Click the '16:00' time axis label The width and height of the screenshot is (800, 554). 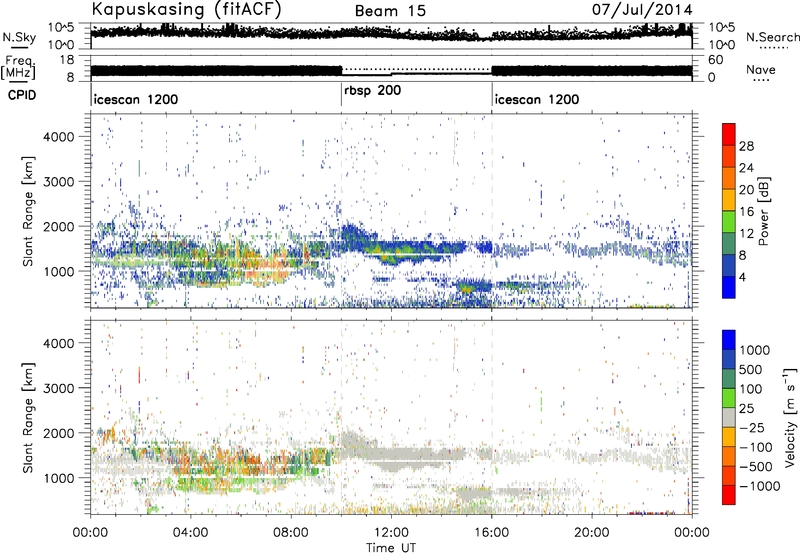pos(491,533)
